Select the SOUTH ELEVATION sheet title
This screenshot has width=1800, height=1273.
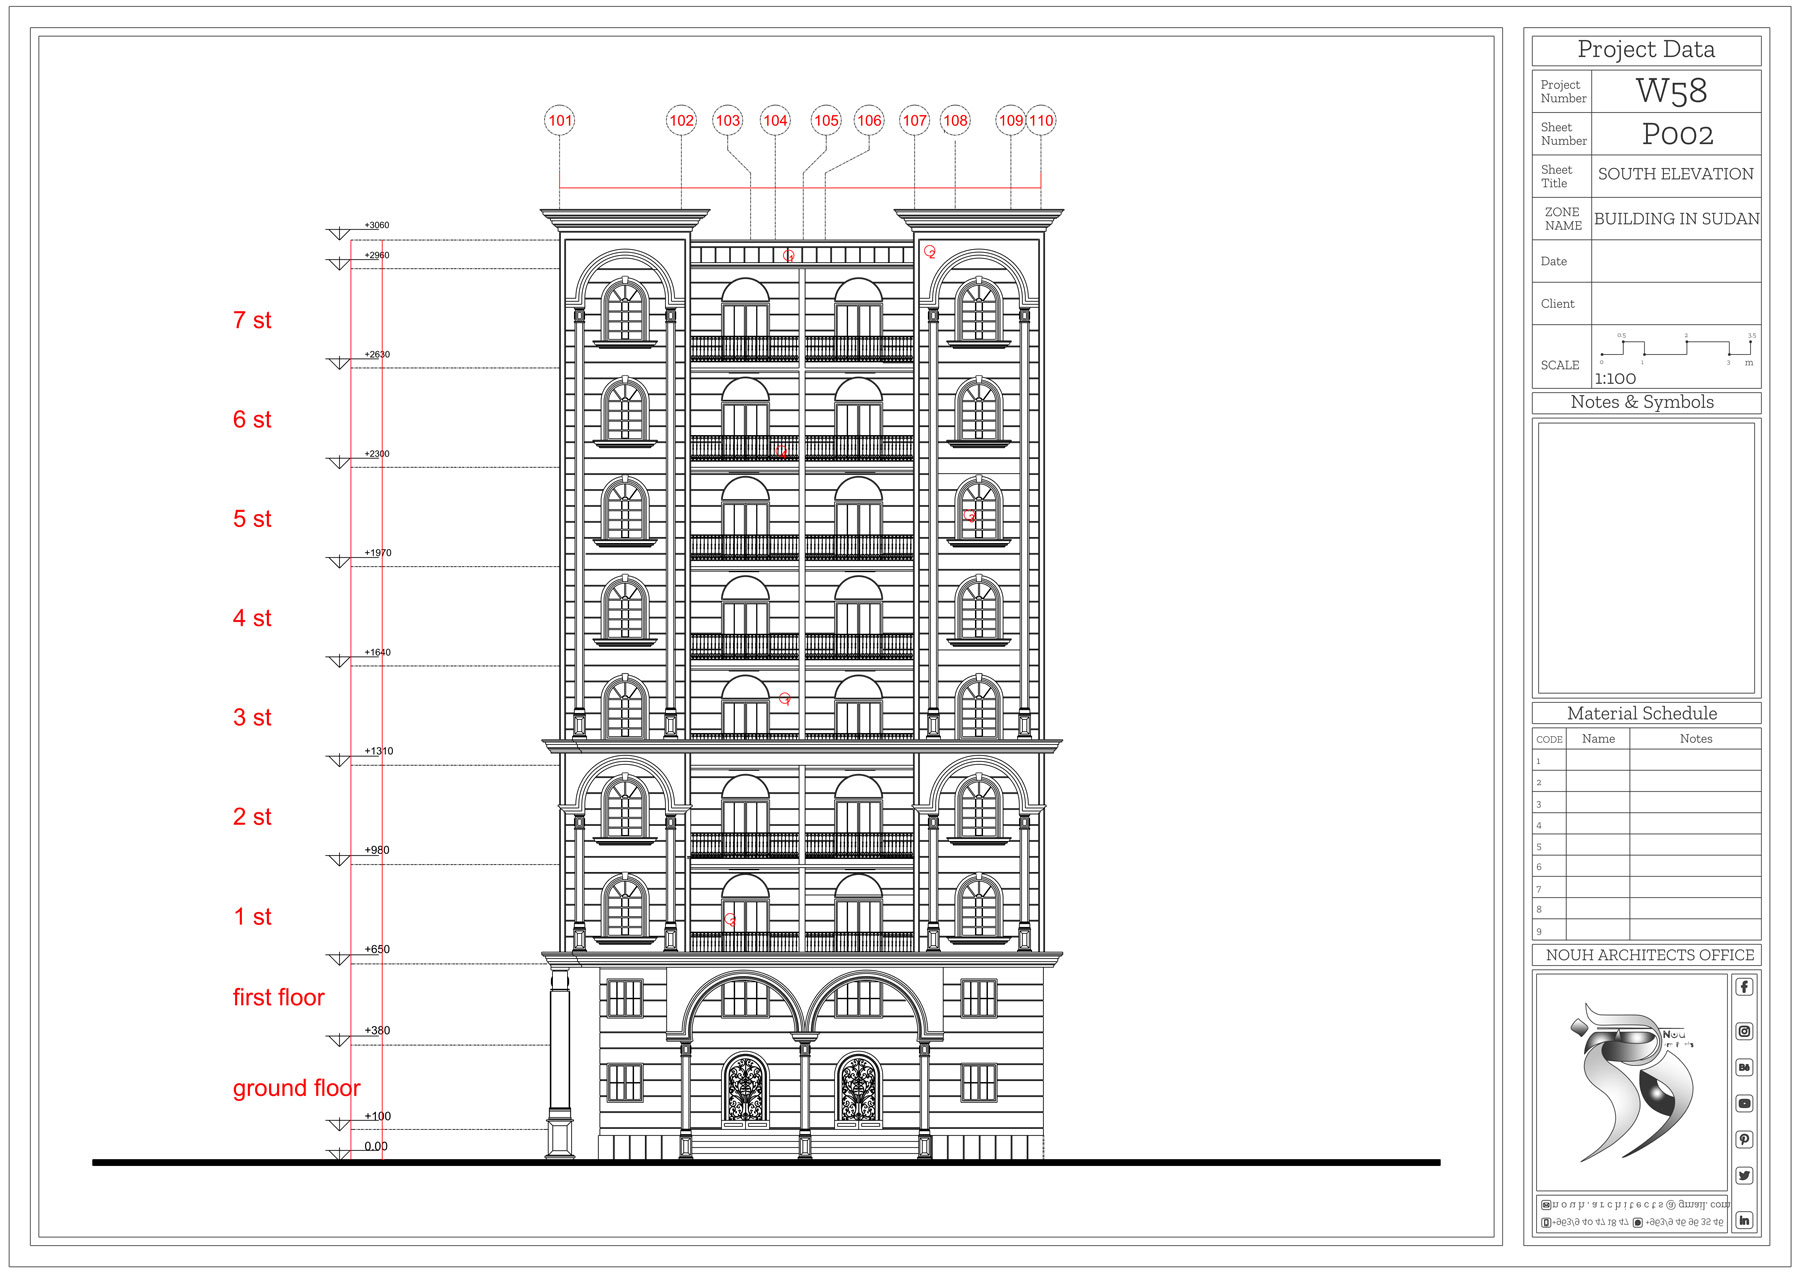(1675, 175)
